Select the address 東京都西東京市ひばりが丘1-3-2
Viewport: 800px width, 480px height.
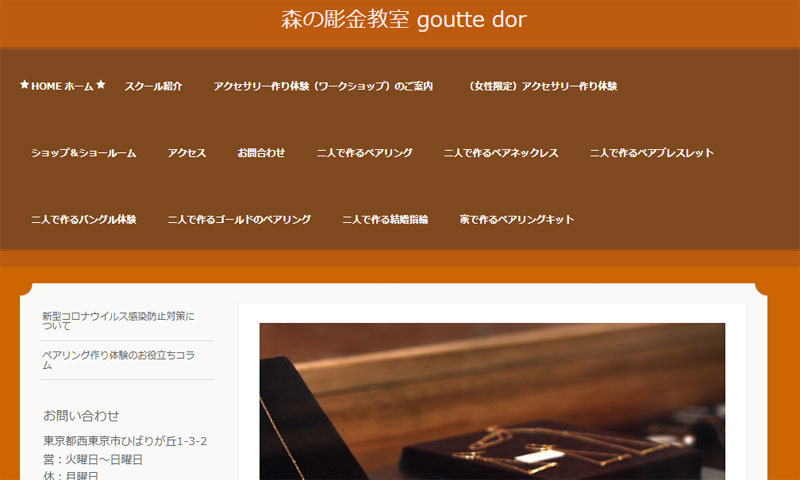point(125,441)
